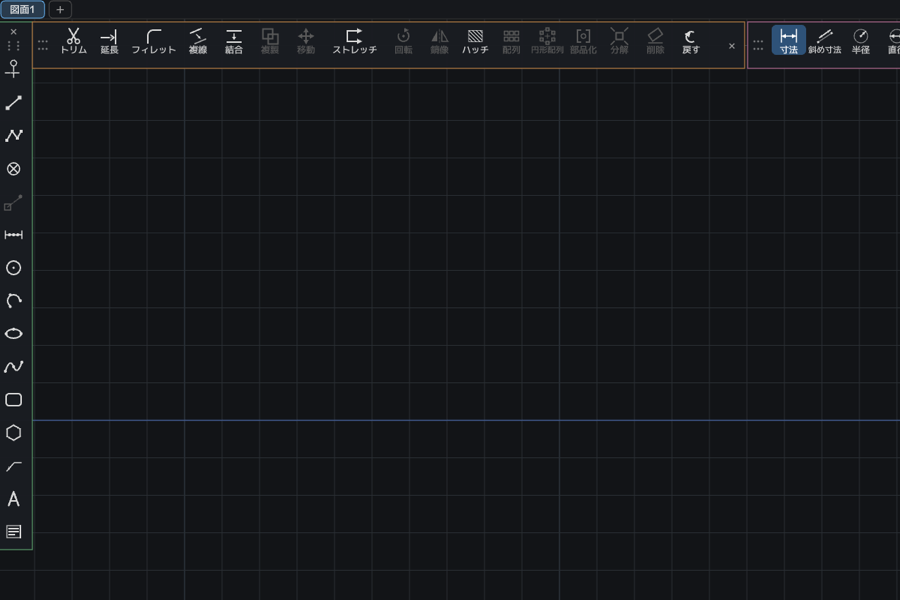Viewport: 900px width, 600px height.
Task: Select the circle with center point tool
Action: tap(13, 268)
